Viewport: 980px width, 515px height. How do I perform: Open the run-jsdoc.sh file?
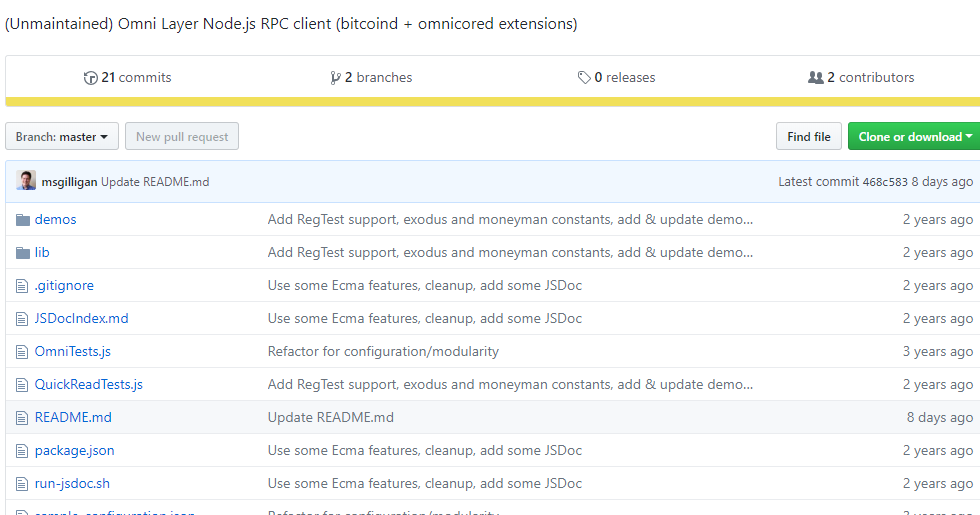[72, 484]
